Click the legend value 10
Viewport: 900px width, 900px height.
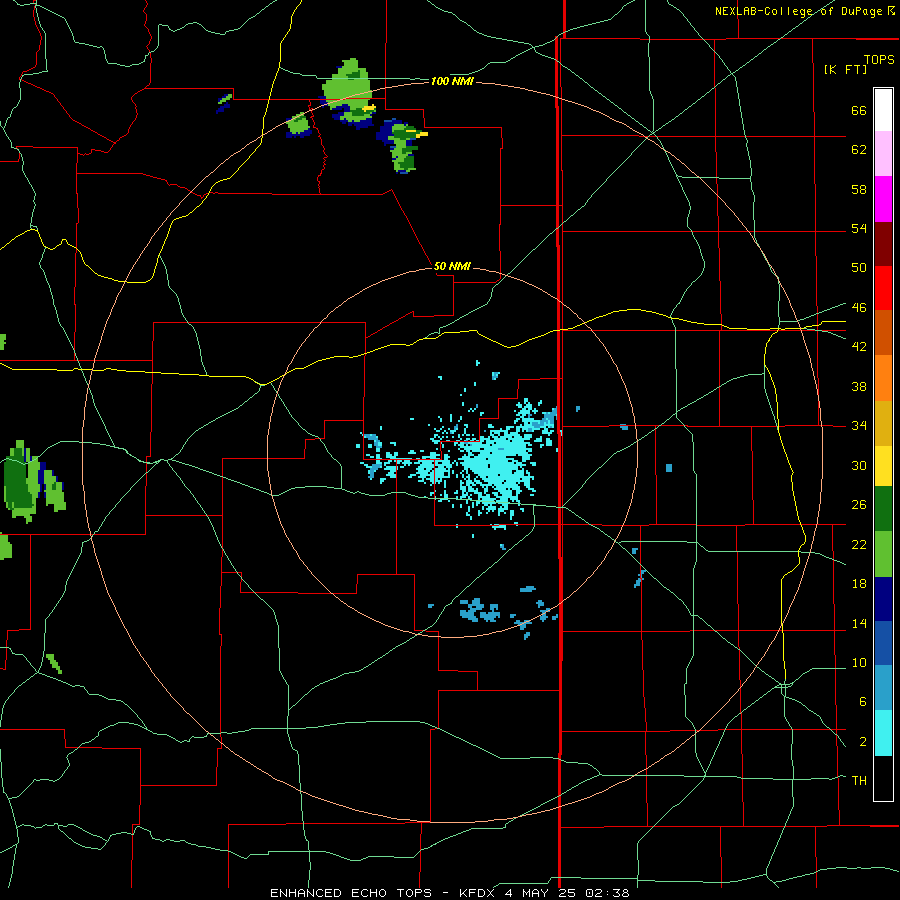coord(859,663)
